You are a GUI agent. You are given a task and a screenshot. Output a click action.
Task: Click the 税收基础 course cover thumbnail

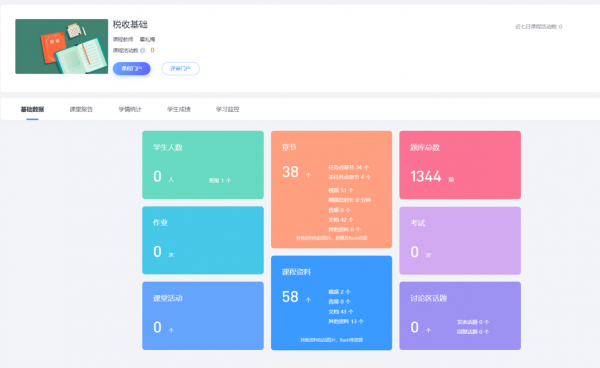(62, 46)
